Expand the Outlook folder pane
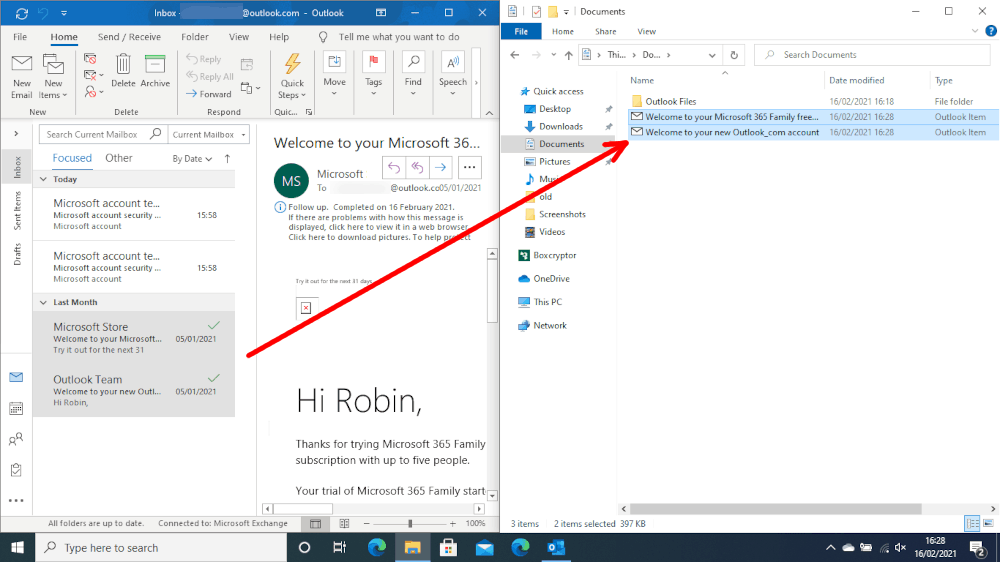 coord(17,134)
